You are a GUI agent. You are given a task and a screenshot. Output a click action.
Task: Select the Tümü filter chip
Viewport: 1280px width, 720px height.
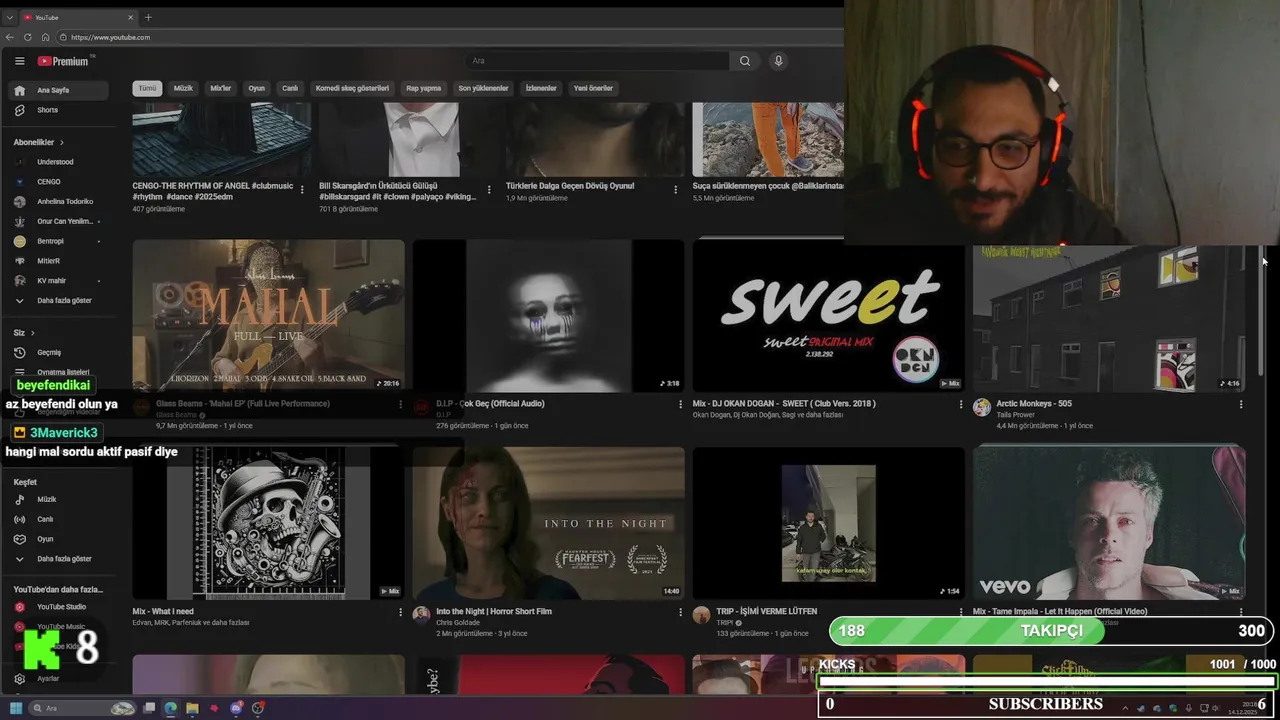coord(147,88)
